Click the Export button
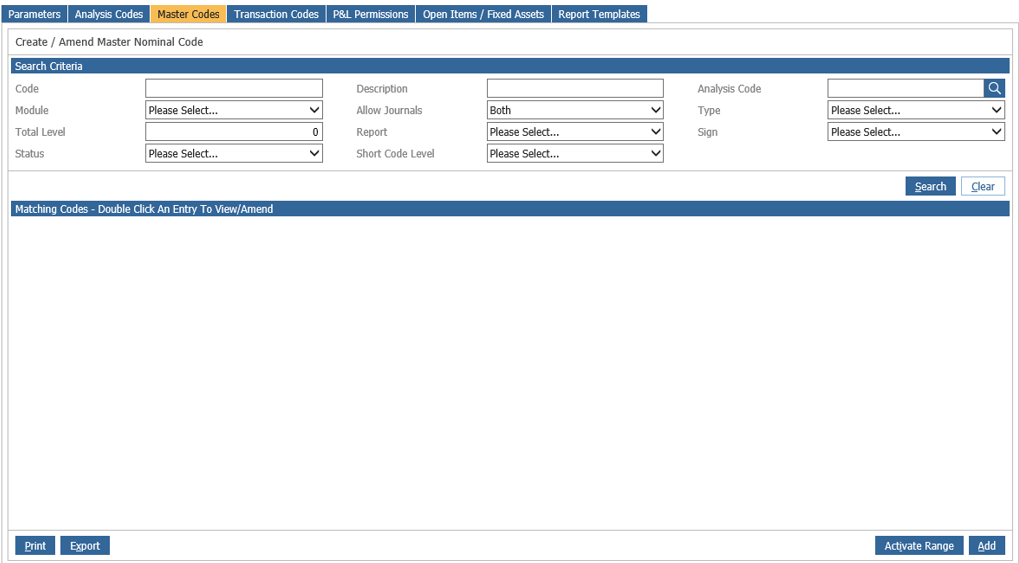The width and height of the screenshot is (1019, 563). [x=85, y=546]
